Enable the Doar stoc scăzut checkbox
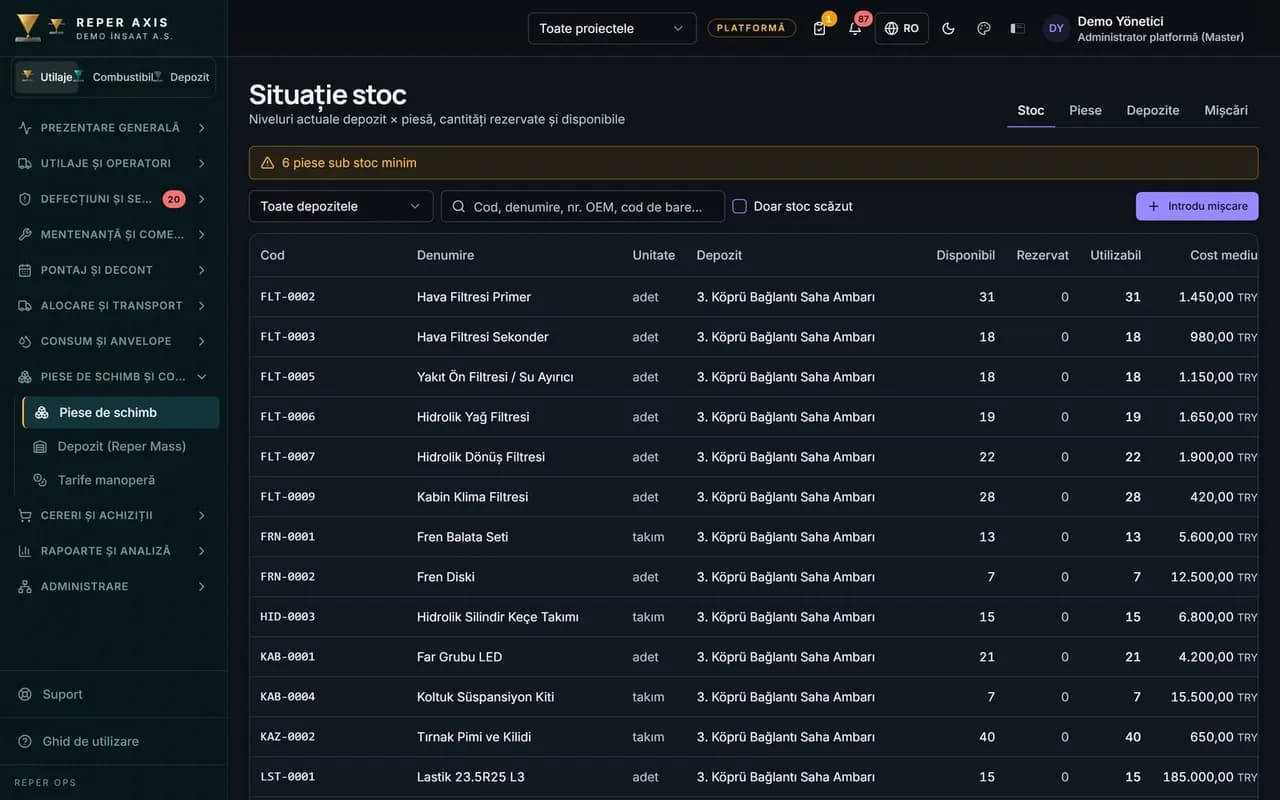The height and width of the screenshot is (800, 1280). tap(740, 206)
